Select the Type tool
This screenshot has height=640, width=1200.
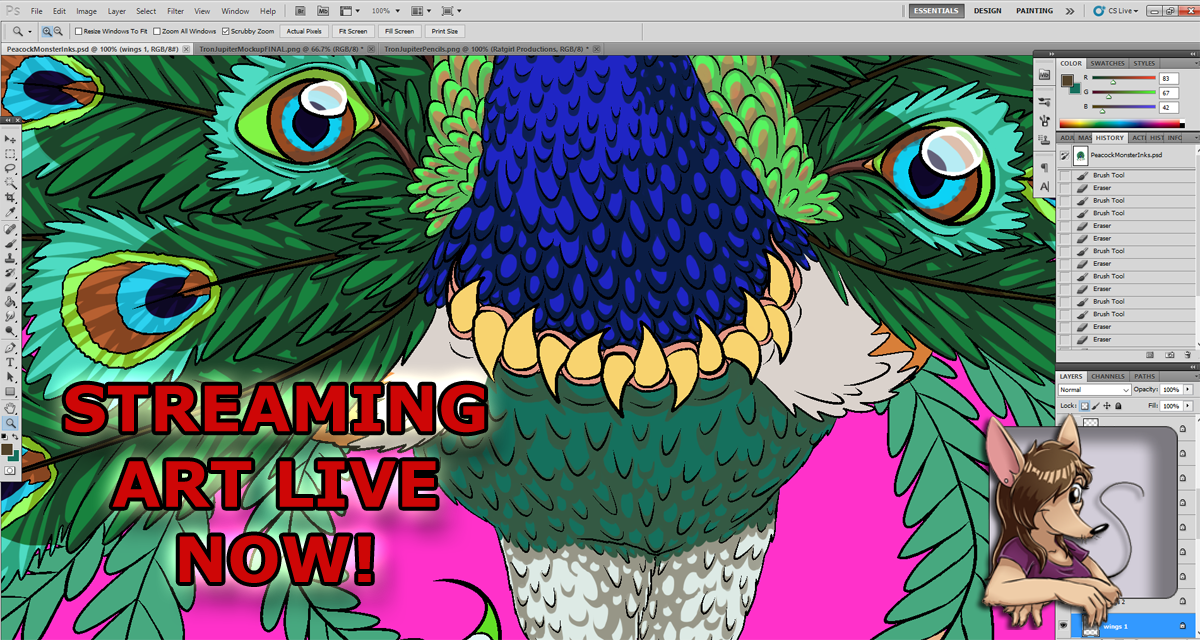(x=11, y=362)
